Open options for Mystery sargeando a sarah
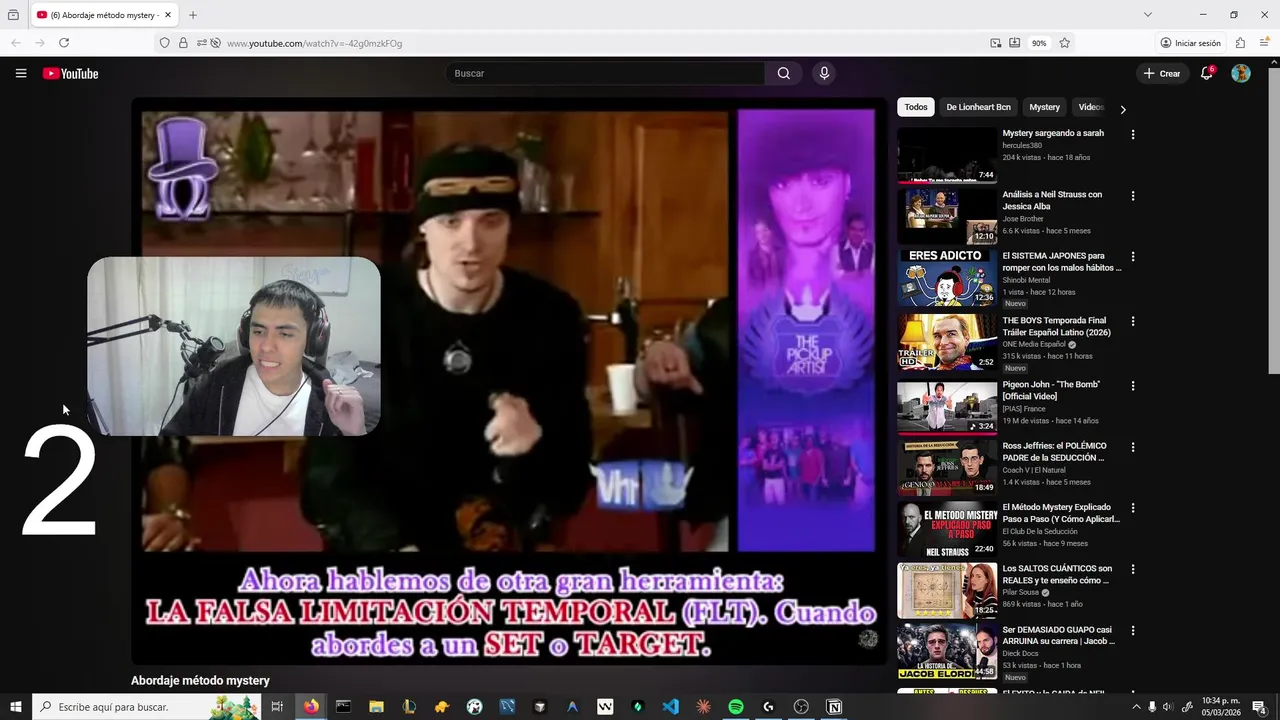The width and height of the screenshot is (1280, 720). 1133,134
